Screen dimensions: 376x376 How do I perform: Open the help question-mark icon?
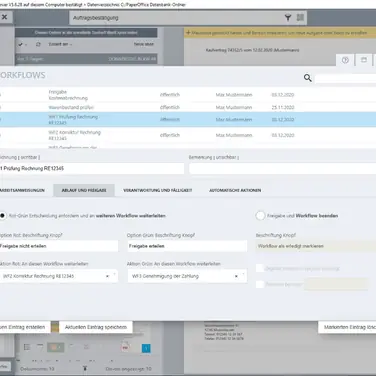tap(345, 60)
